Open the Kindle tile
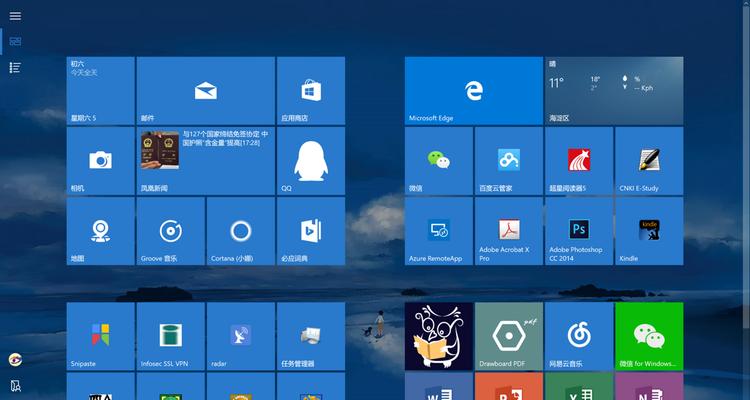This screenshot has width=750, height=400. [x=649, y=231]
